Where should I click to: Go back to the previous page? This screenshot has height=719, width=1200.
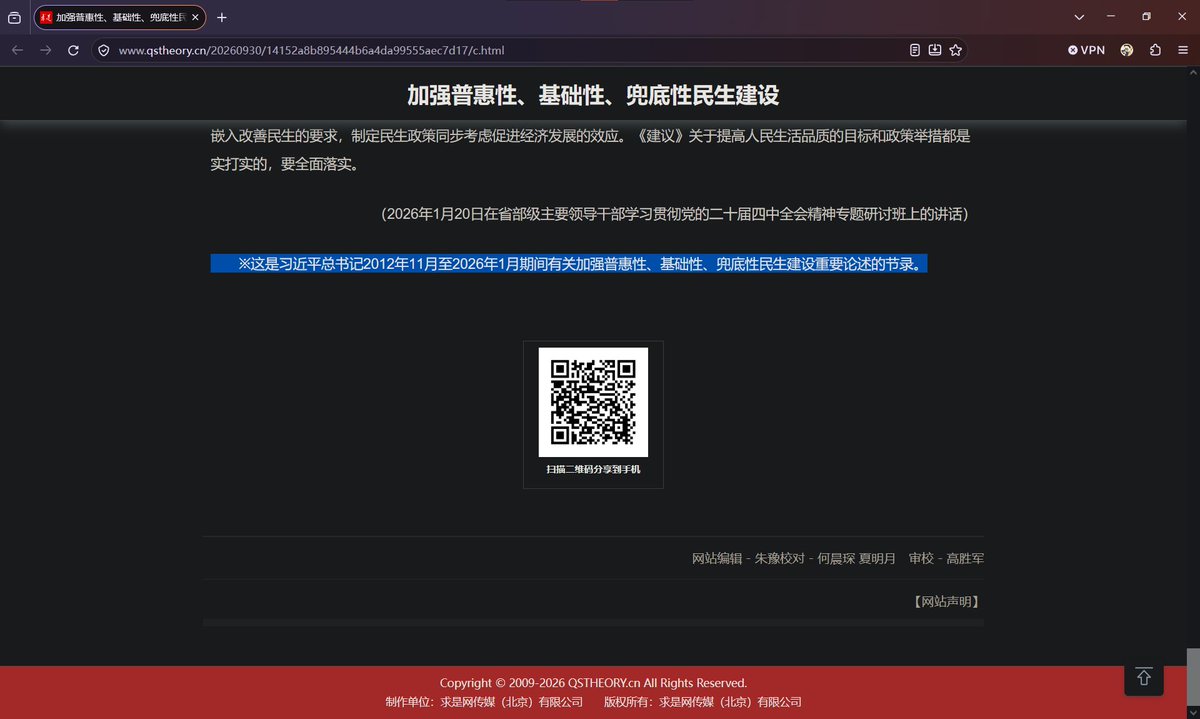(x=18, y=50)
